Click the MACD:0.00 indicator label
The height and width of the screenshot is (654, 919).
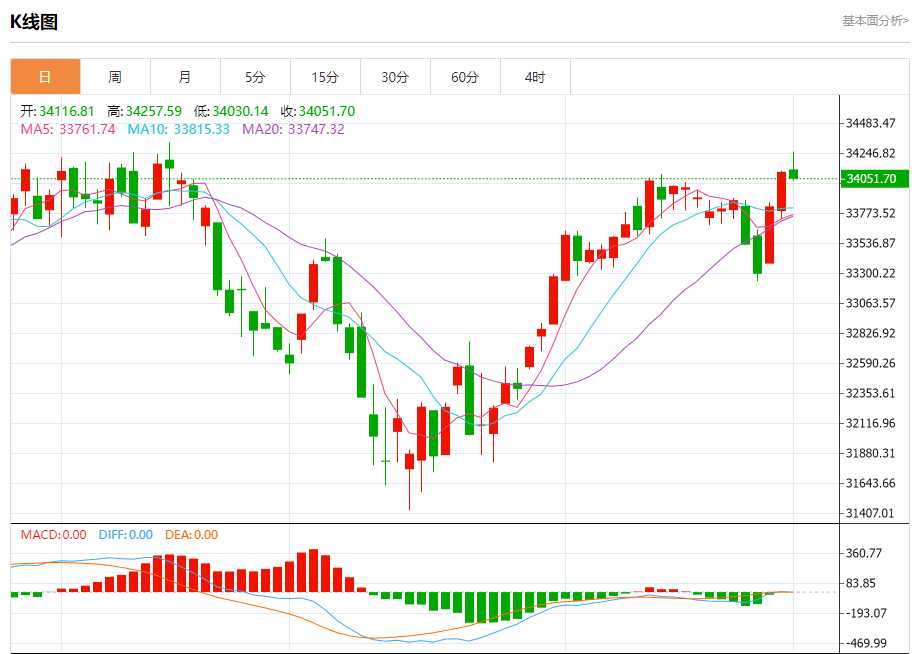(53, 534)
